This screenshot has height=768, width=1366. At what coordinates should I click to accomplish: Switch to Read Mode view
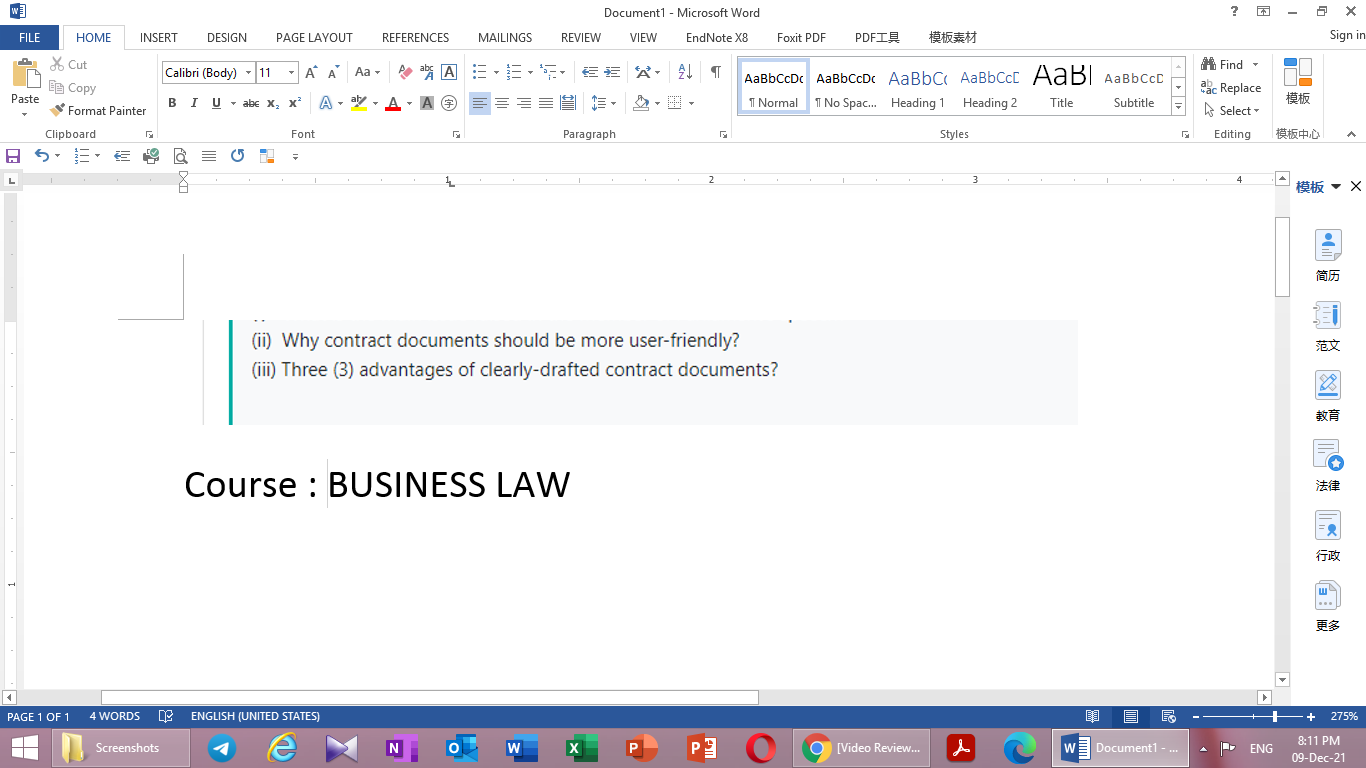(1093, 716)
